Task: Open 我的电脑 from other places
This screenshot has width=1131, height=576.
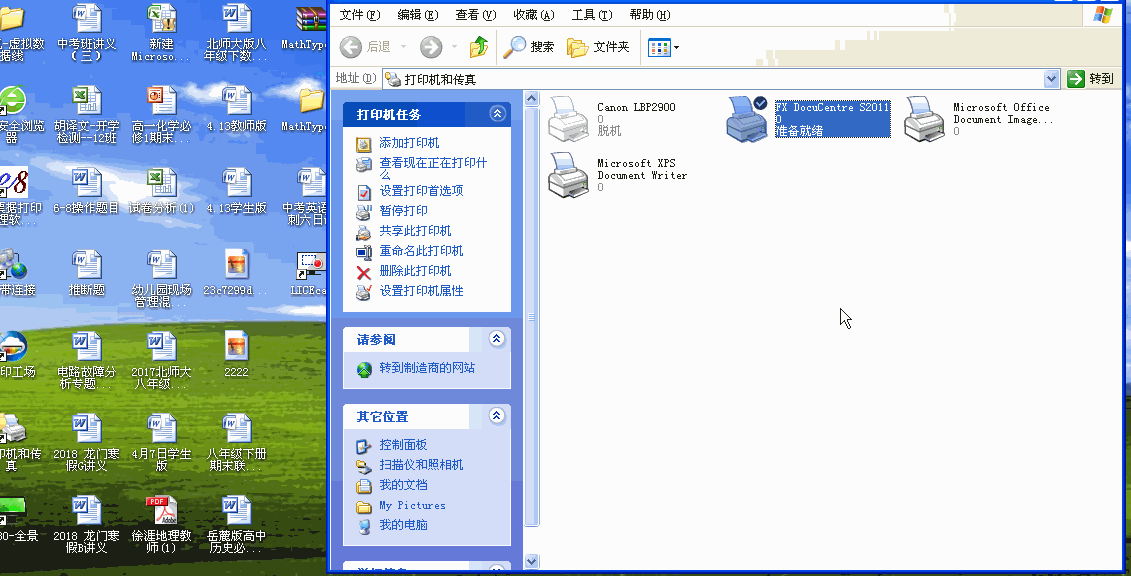Action: click(403, 526)
